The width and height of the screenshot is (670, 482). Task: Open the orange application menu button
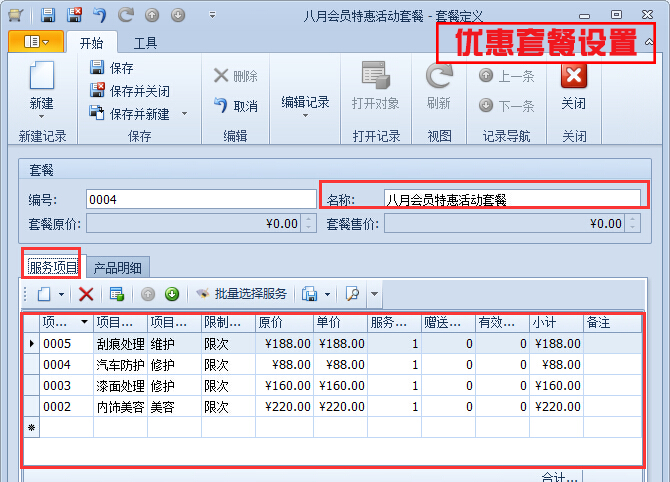(x=36, y=42)
